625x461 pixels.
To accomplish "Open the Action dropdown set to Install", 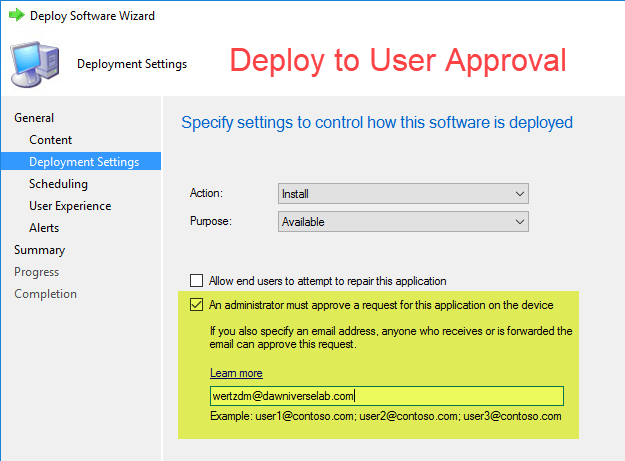I will (x=402, y=193).
